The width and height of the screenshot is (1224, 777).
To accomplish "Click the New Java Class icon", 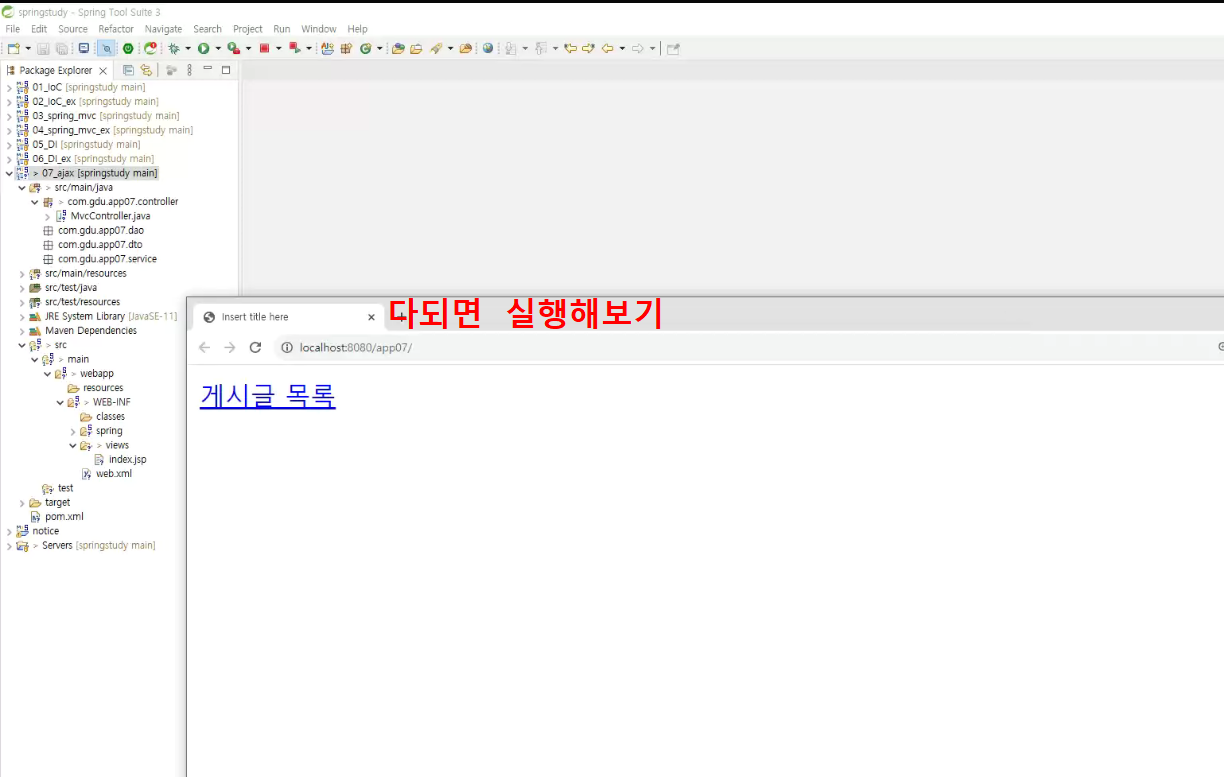I will (365, 48).
